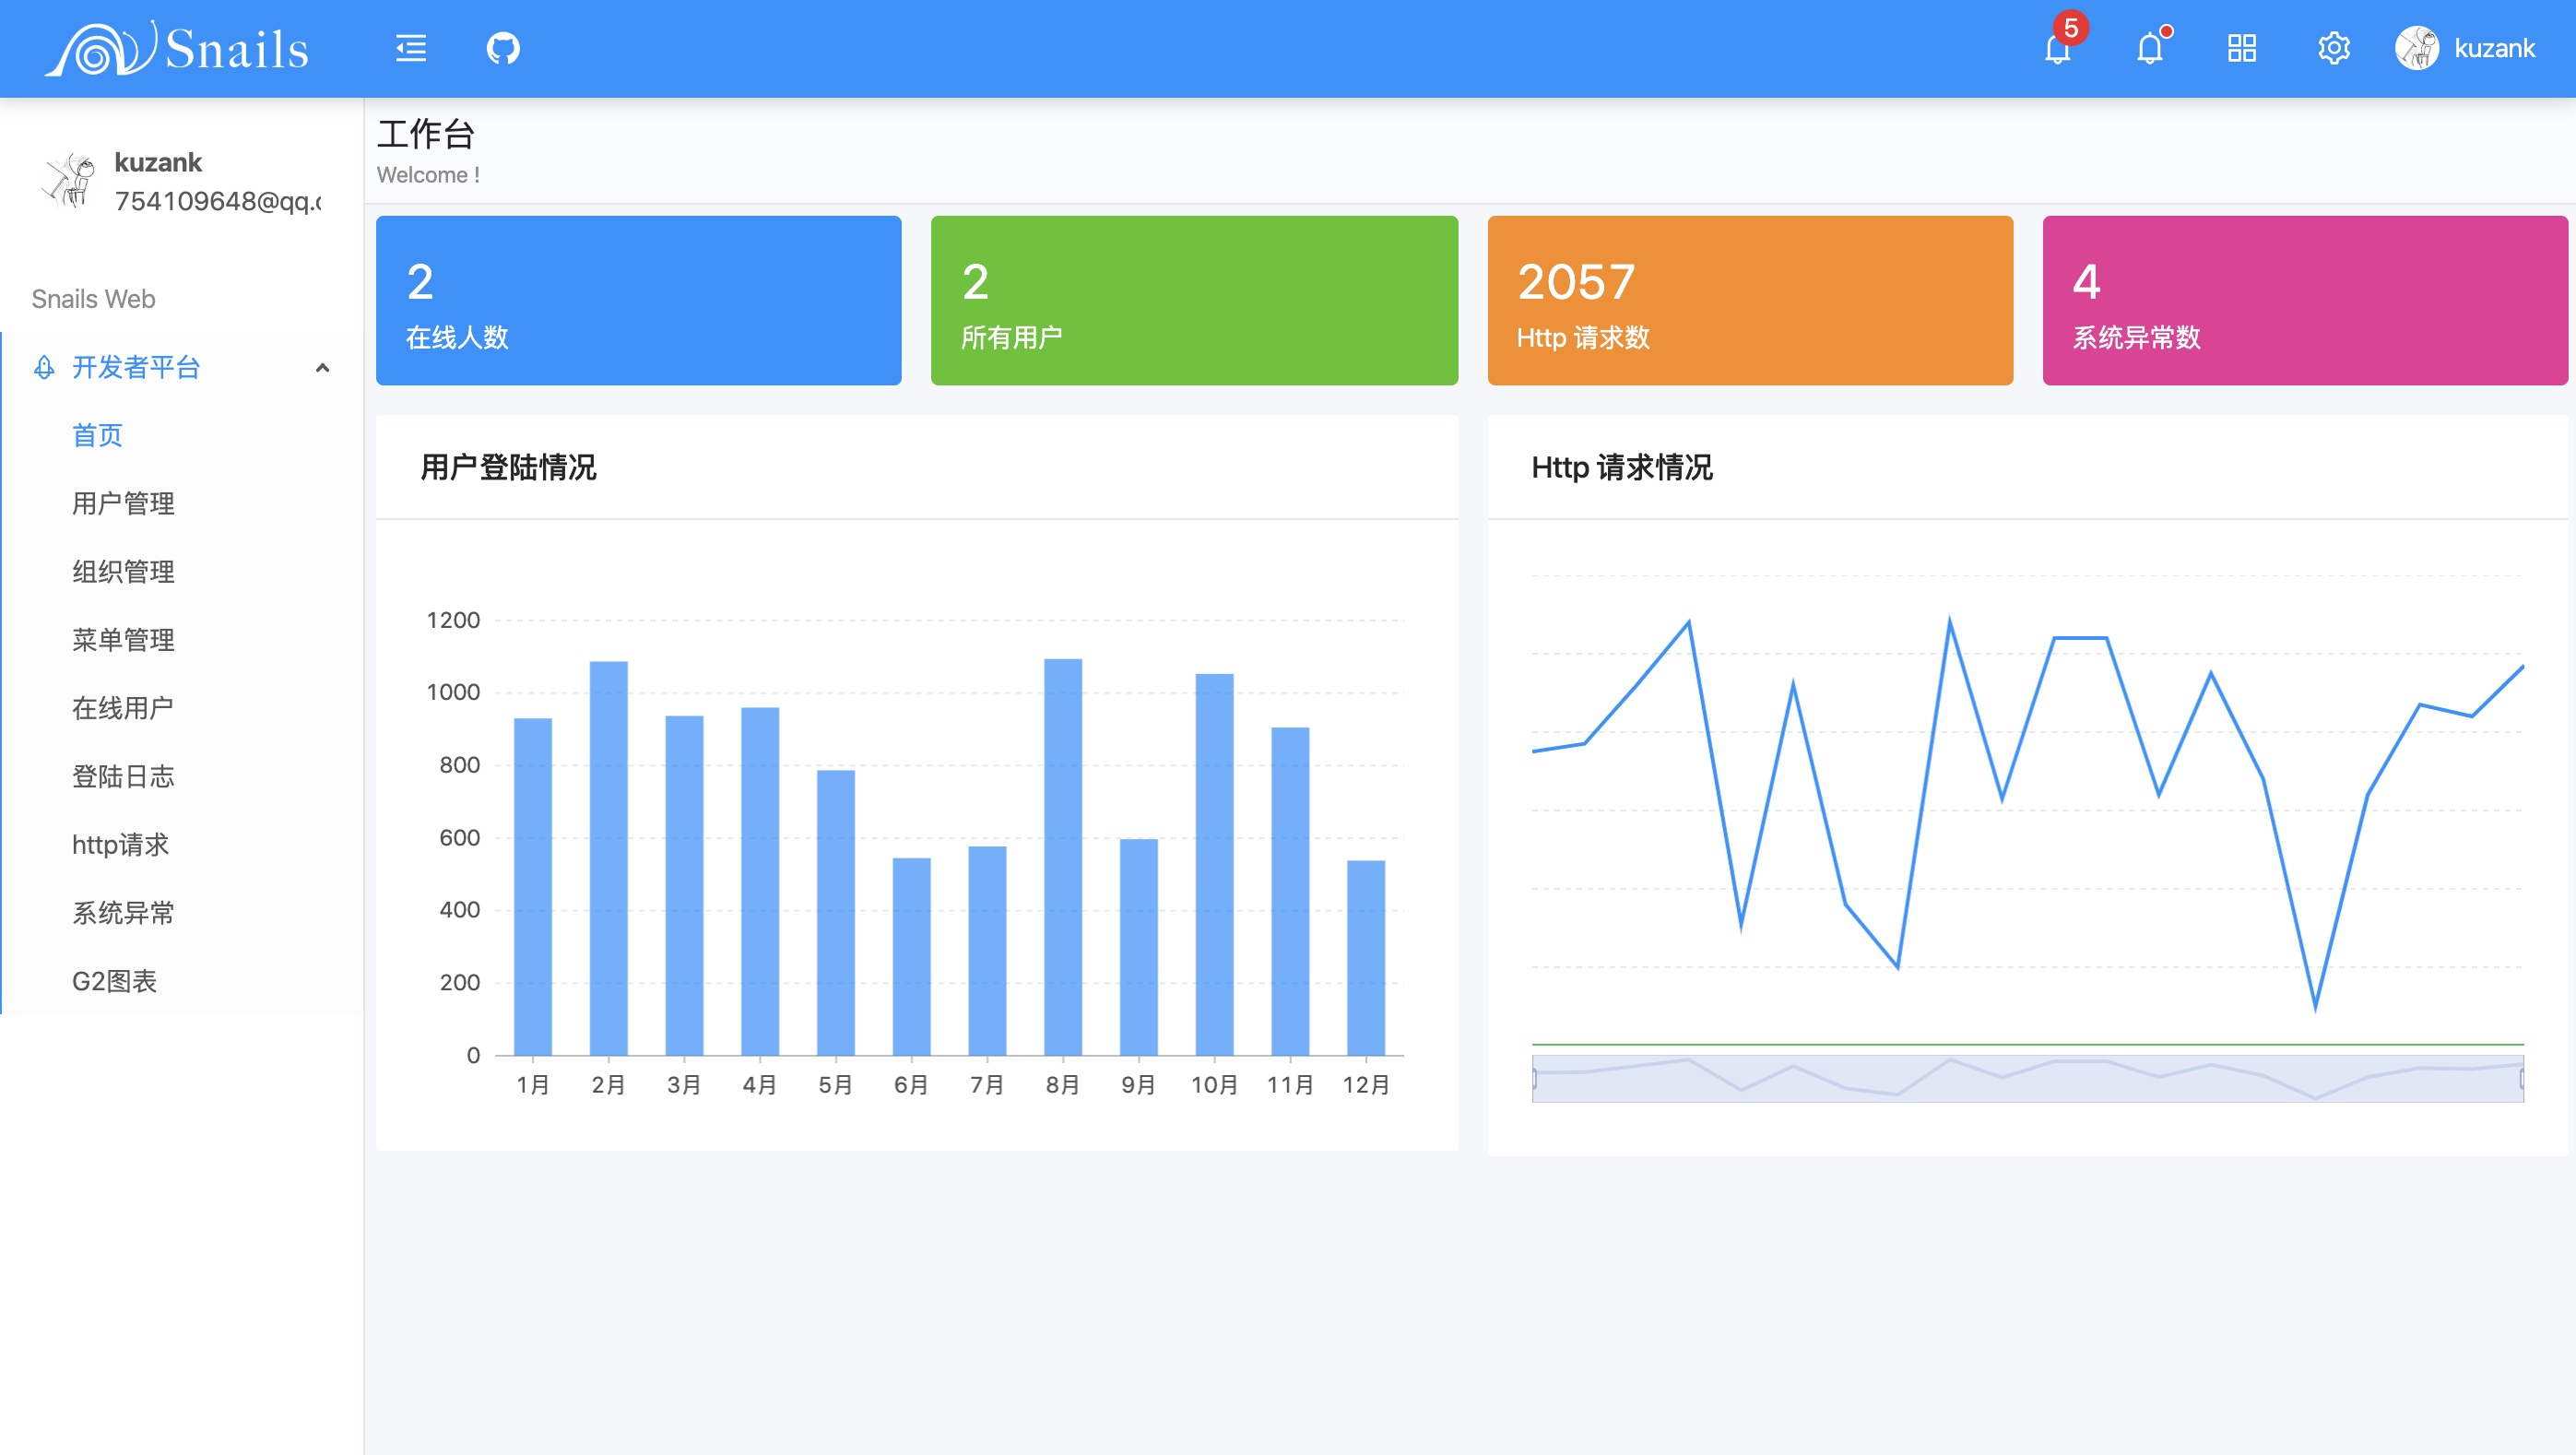
Task: Click the Http 请求数 orange card
Action: (x=1749, y=300)
